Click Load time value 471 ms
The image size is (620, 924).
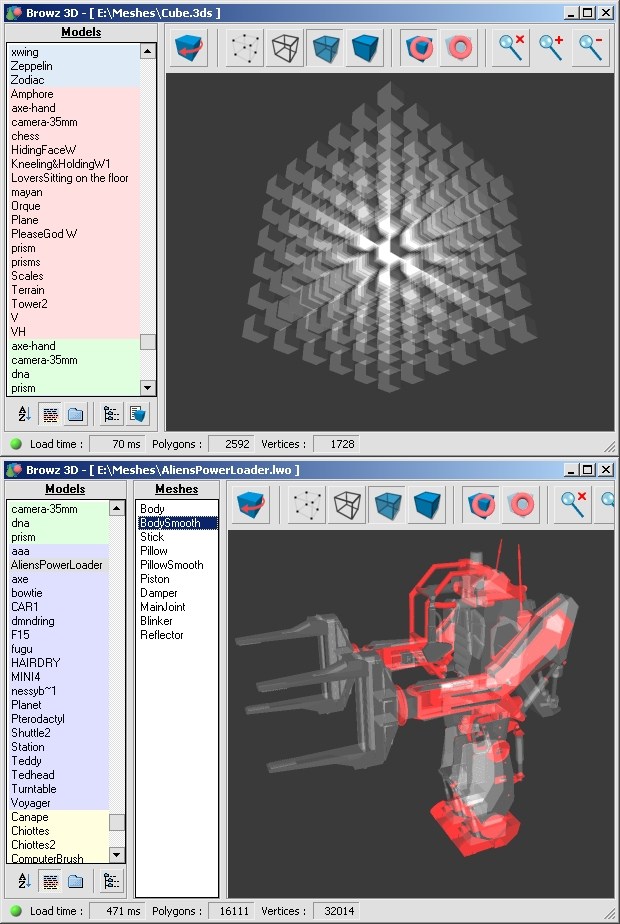[117, 911]
